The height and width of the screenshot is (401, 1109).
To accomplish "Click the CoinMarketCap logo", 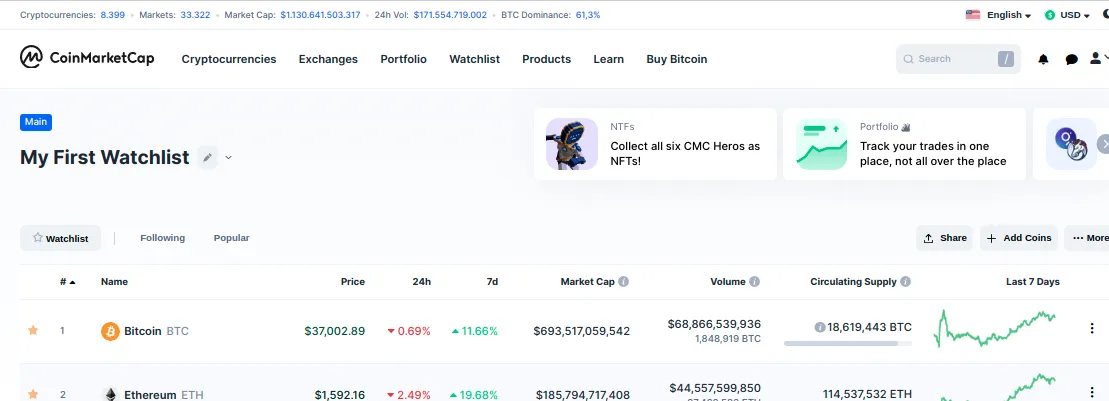I will point(87,58).
